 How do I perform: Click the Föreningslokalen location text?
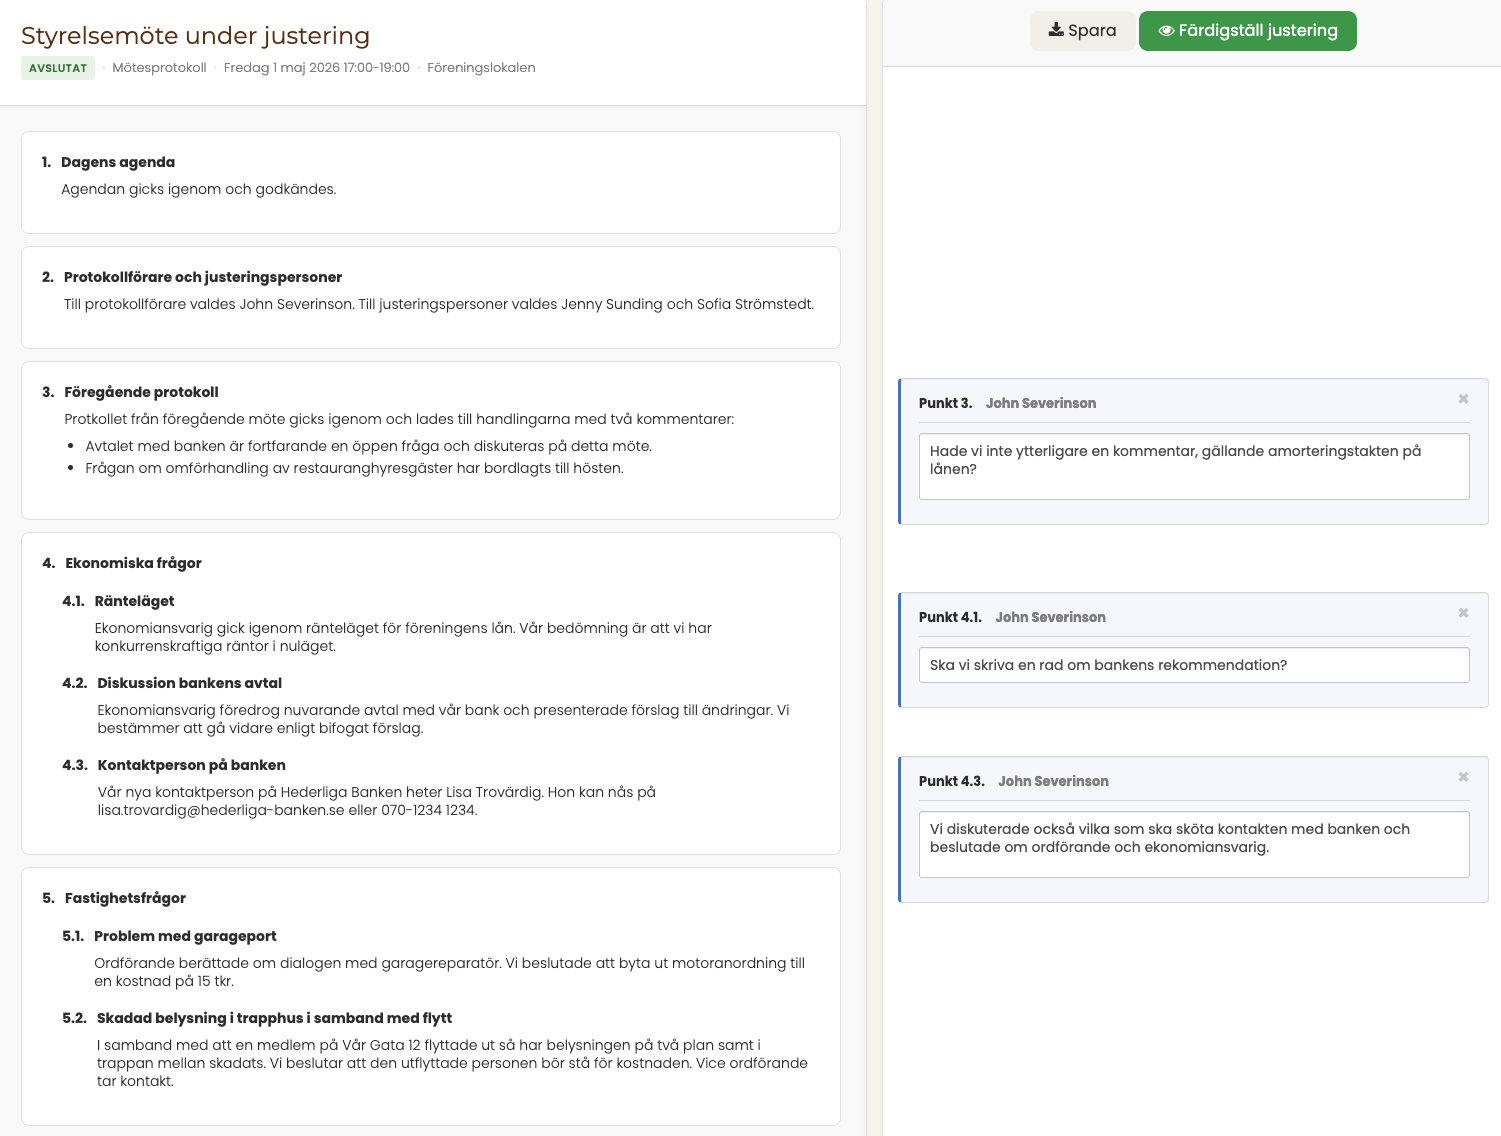481,68
